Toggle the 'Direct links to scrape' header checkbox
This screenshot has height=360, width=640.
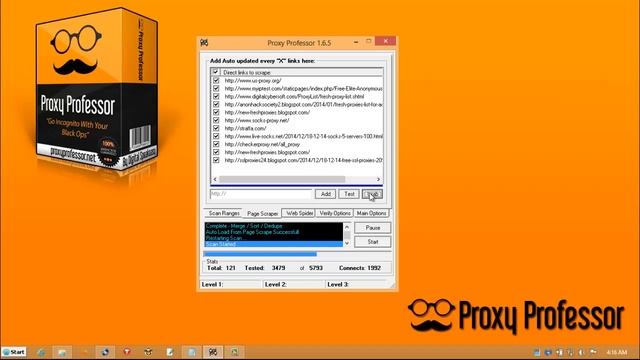216,72
